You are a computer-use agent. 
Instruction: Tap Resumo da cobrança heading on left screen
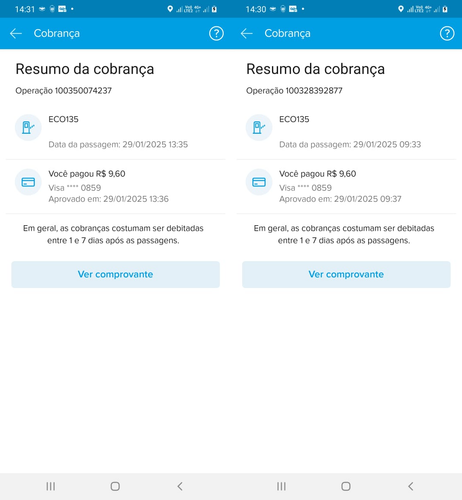pos(85,69)
